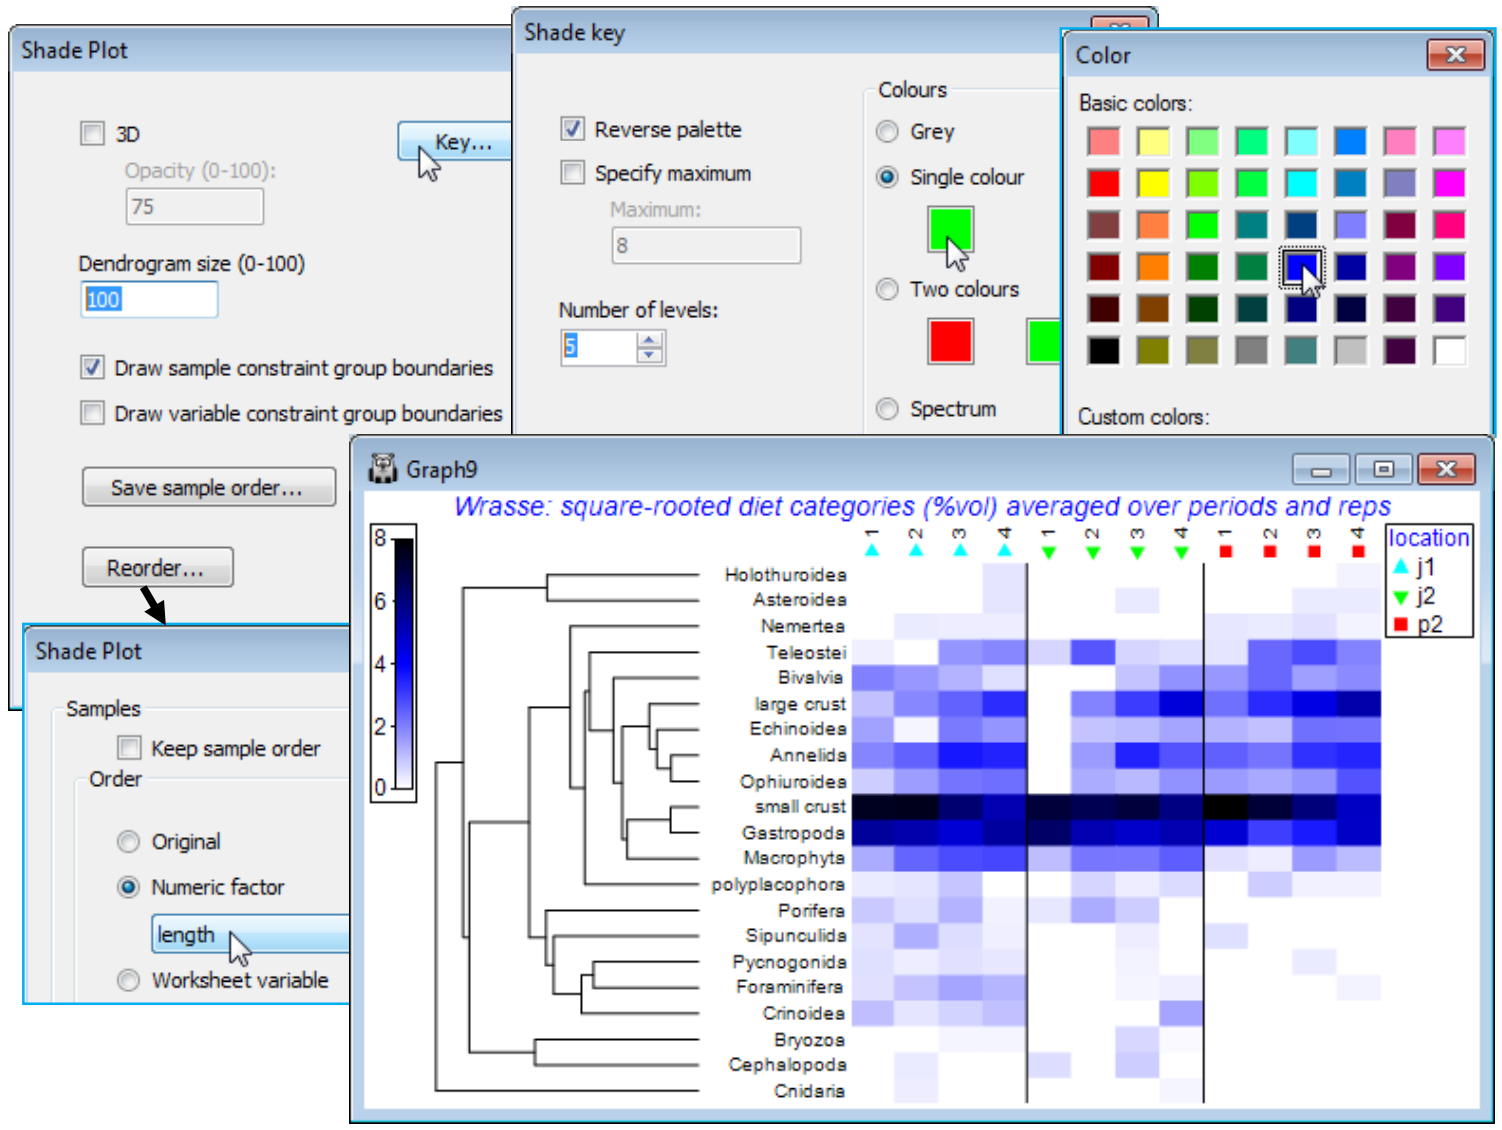Click the Custom colors label
This screenshot has height=1130, width=1502.
(1143, 417)
